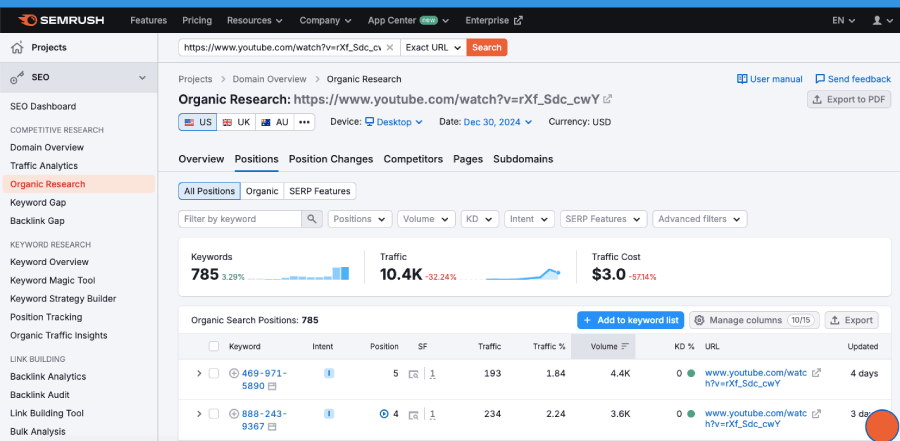Click the video feature icon beside position 4
Screen dimensions: 900x441
(x=384, y=413)
